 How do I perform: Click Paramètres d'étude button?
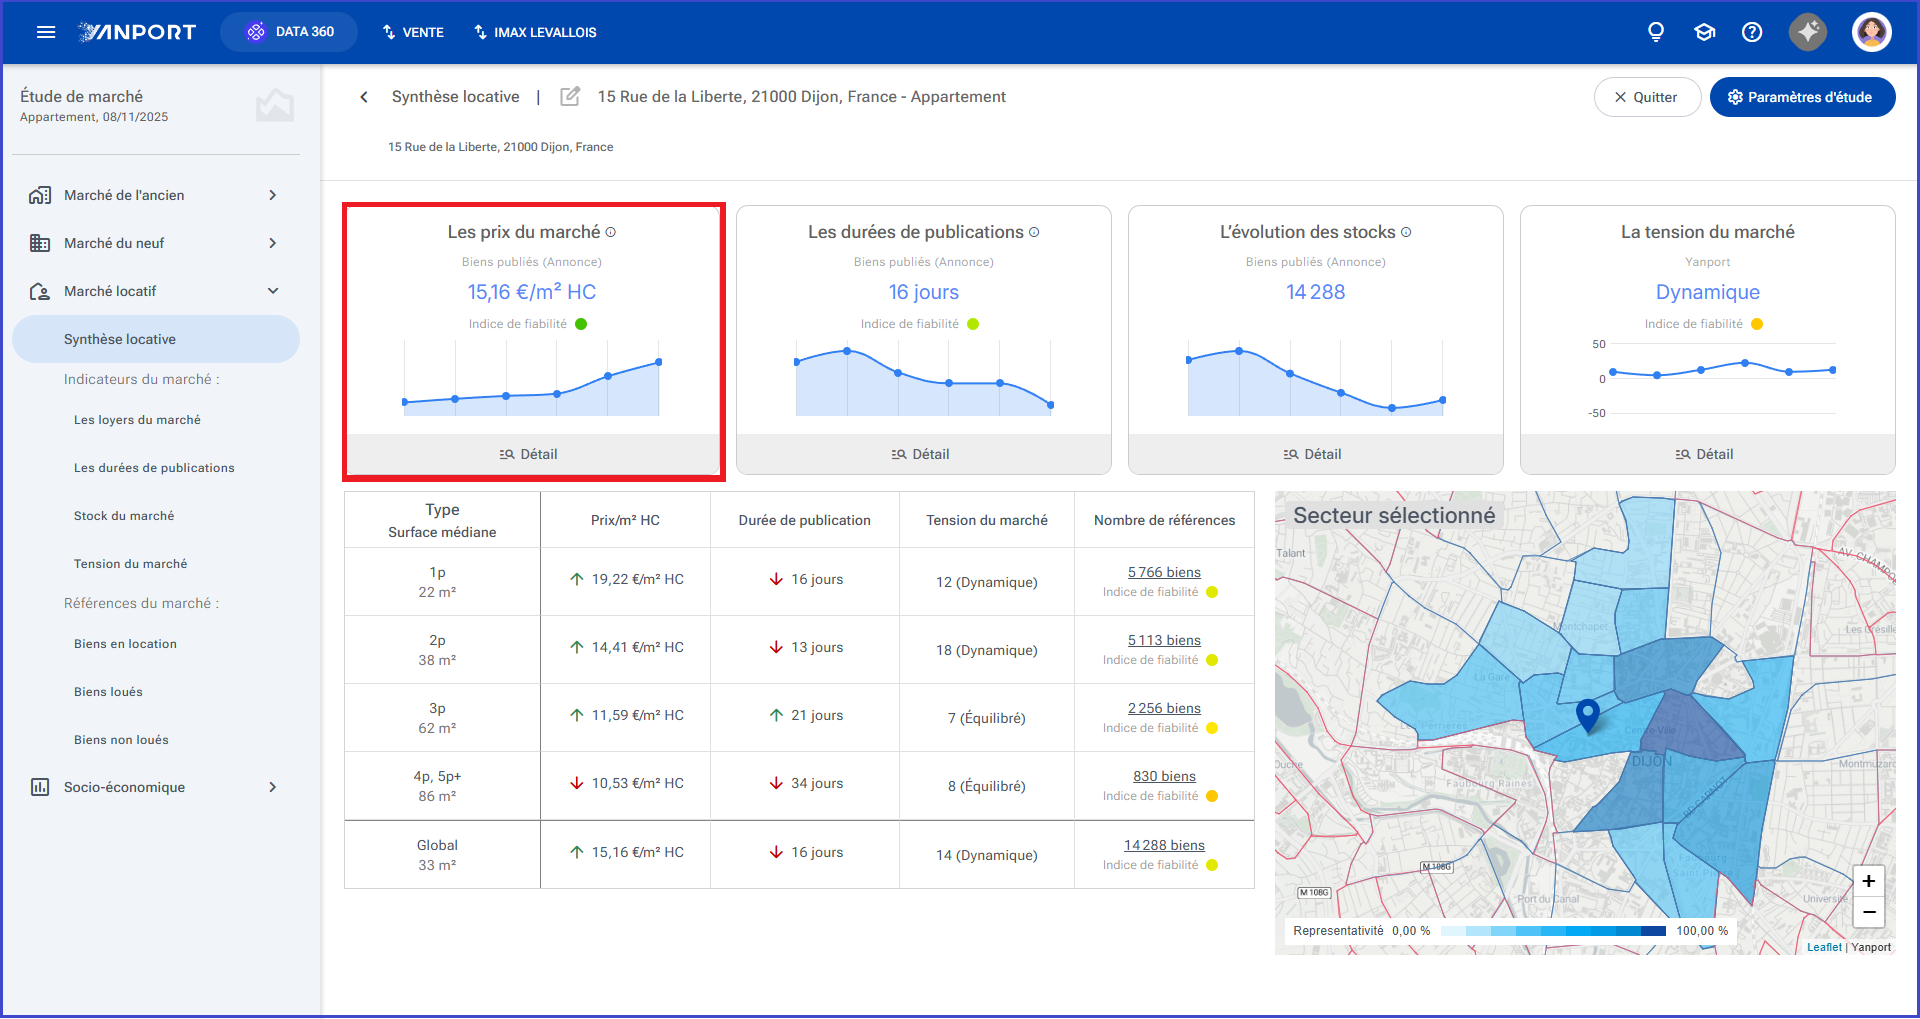point(1802,97)
